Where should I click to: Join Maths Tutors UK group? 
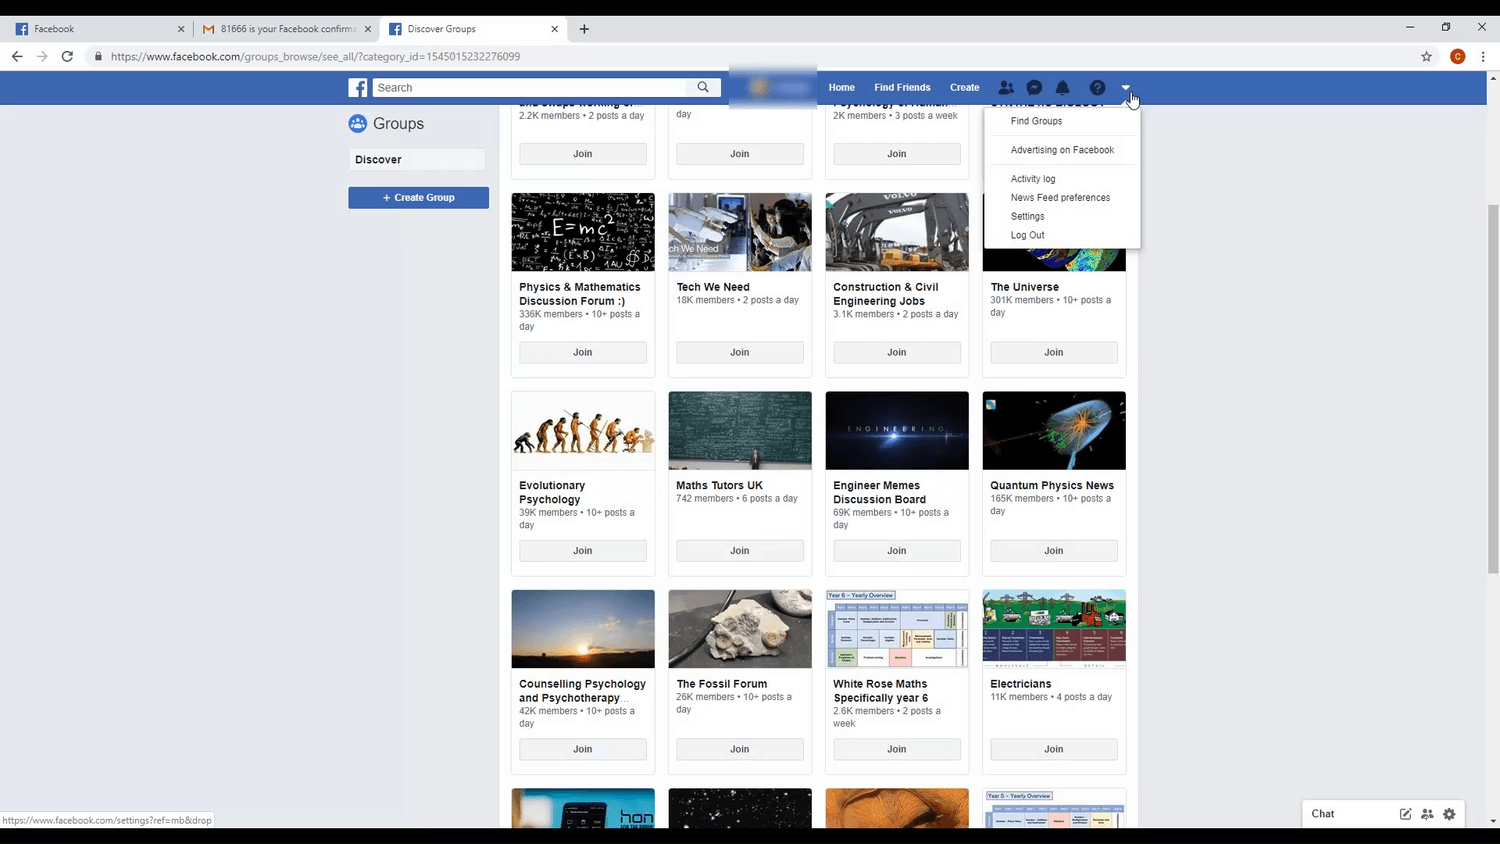coord(740,551)
